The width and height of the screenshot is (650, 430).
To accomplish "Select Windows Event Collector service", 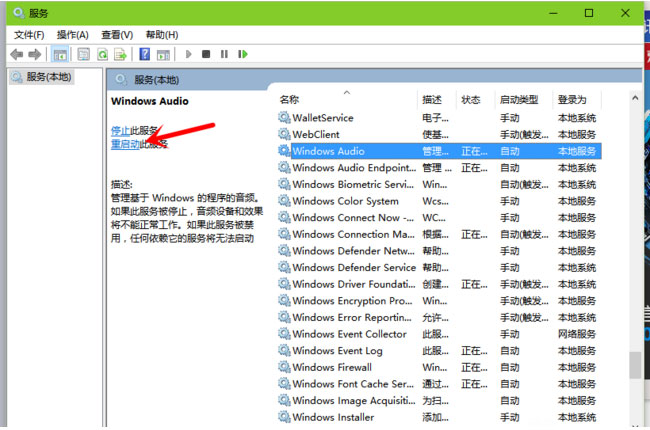I will coord(439,334).
